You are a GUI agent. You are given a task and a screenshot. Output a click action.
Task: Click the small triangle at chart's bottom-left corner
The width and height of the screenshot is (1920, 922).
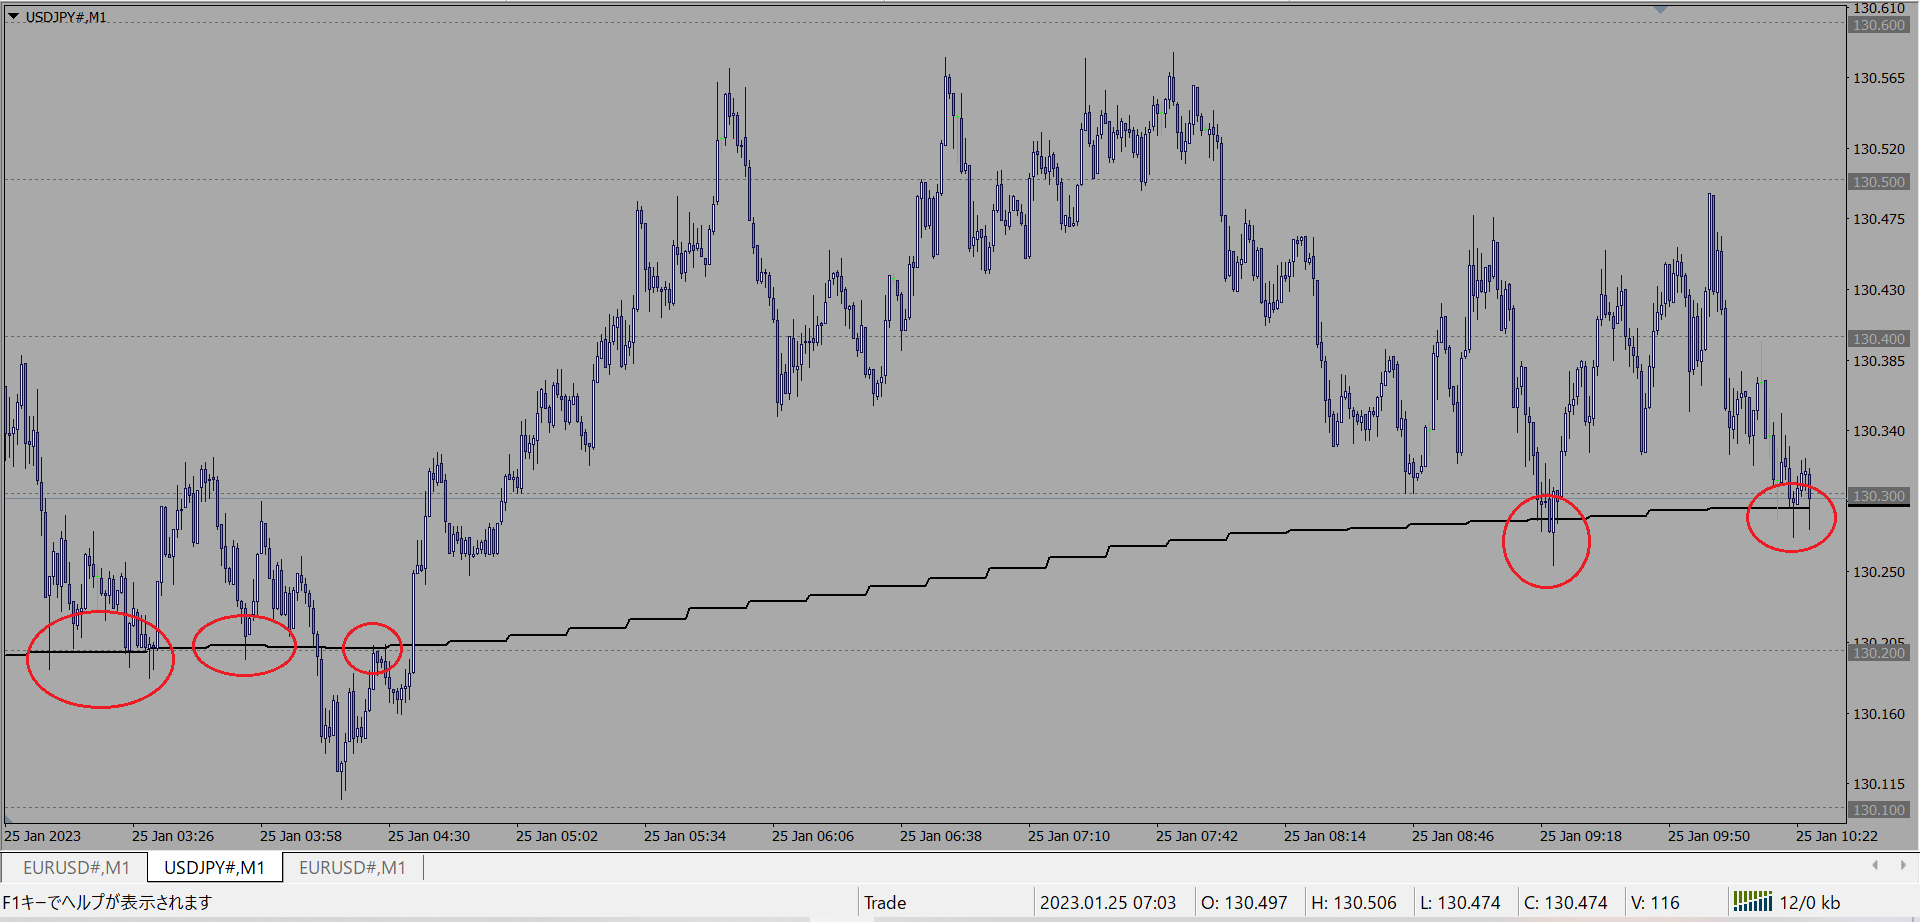pyautogui.click(x=8, y=818)
